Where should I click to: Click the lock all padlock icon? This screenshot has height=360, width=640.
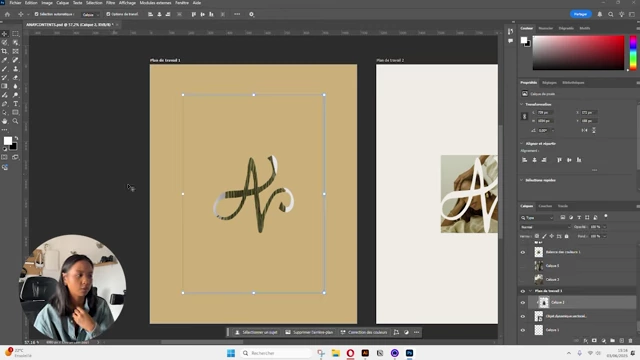point(566,236)
